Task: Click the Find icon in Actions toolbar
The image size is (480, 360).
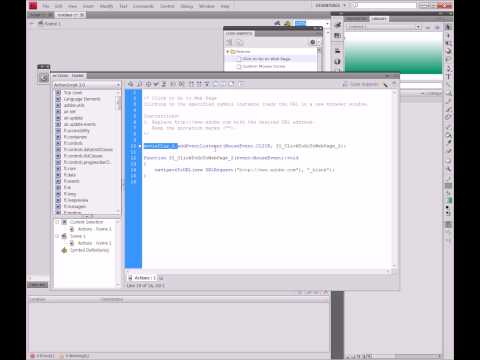Action: coord(139,84)
